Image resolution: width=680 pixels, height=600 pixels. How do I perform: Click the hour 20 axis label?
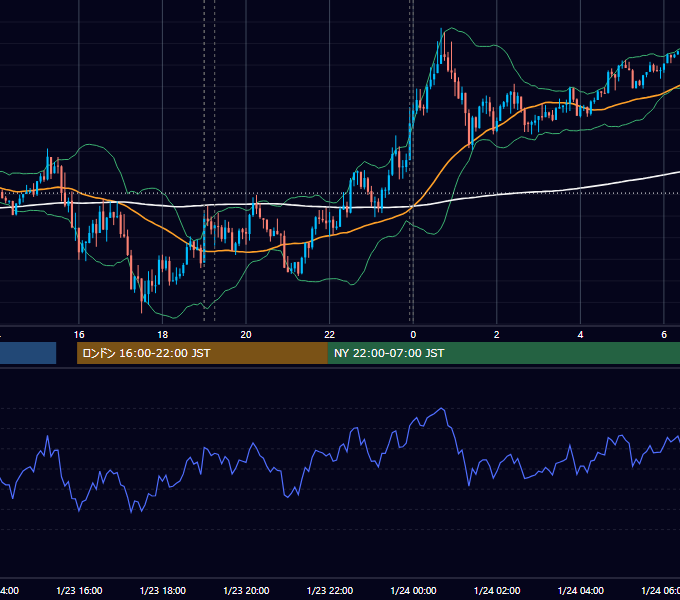tap(246, 334)
